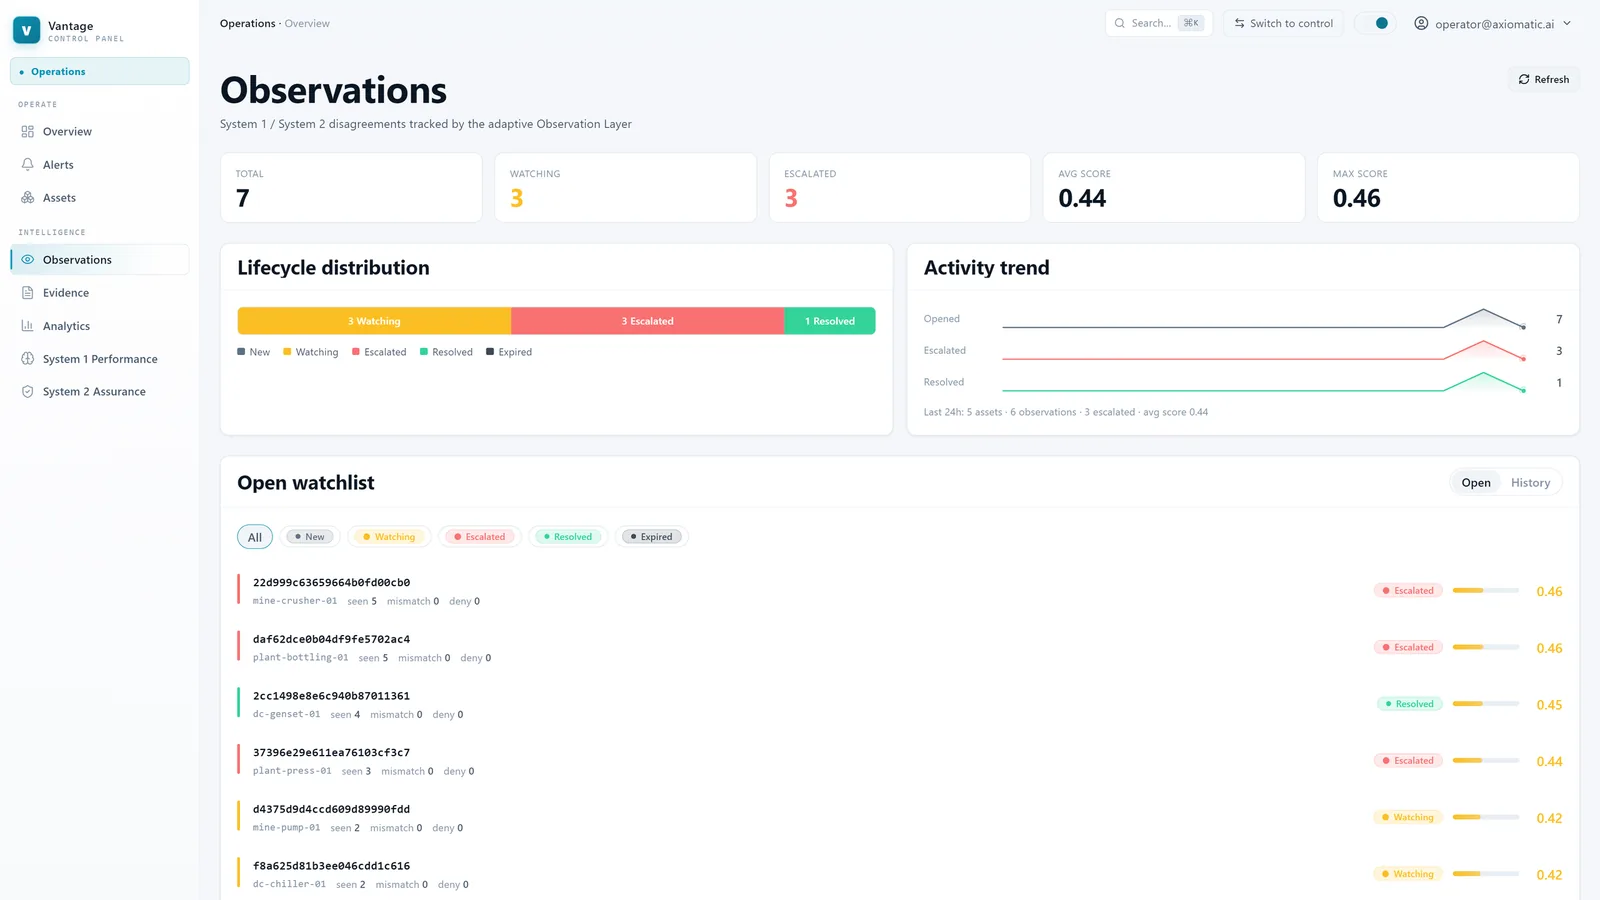Viewport: 1600px width, 900px height.
Task: Click the Overview breadcrumb
Action: tap(307, 23)
